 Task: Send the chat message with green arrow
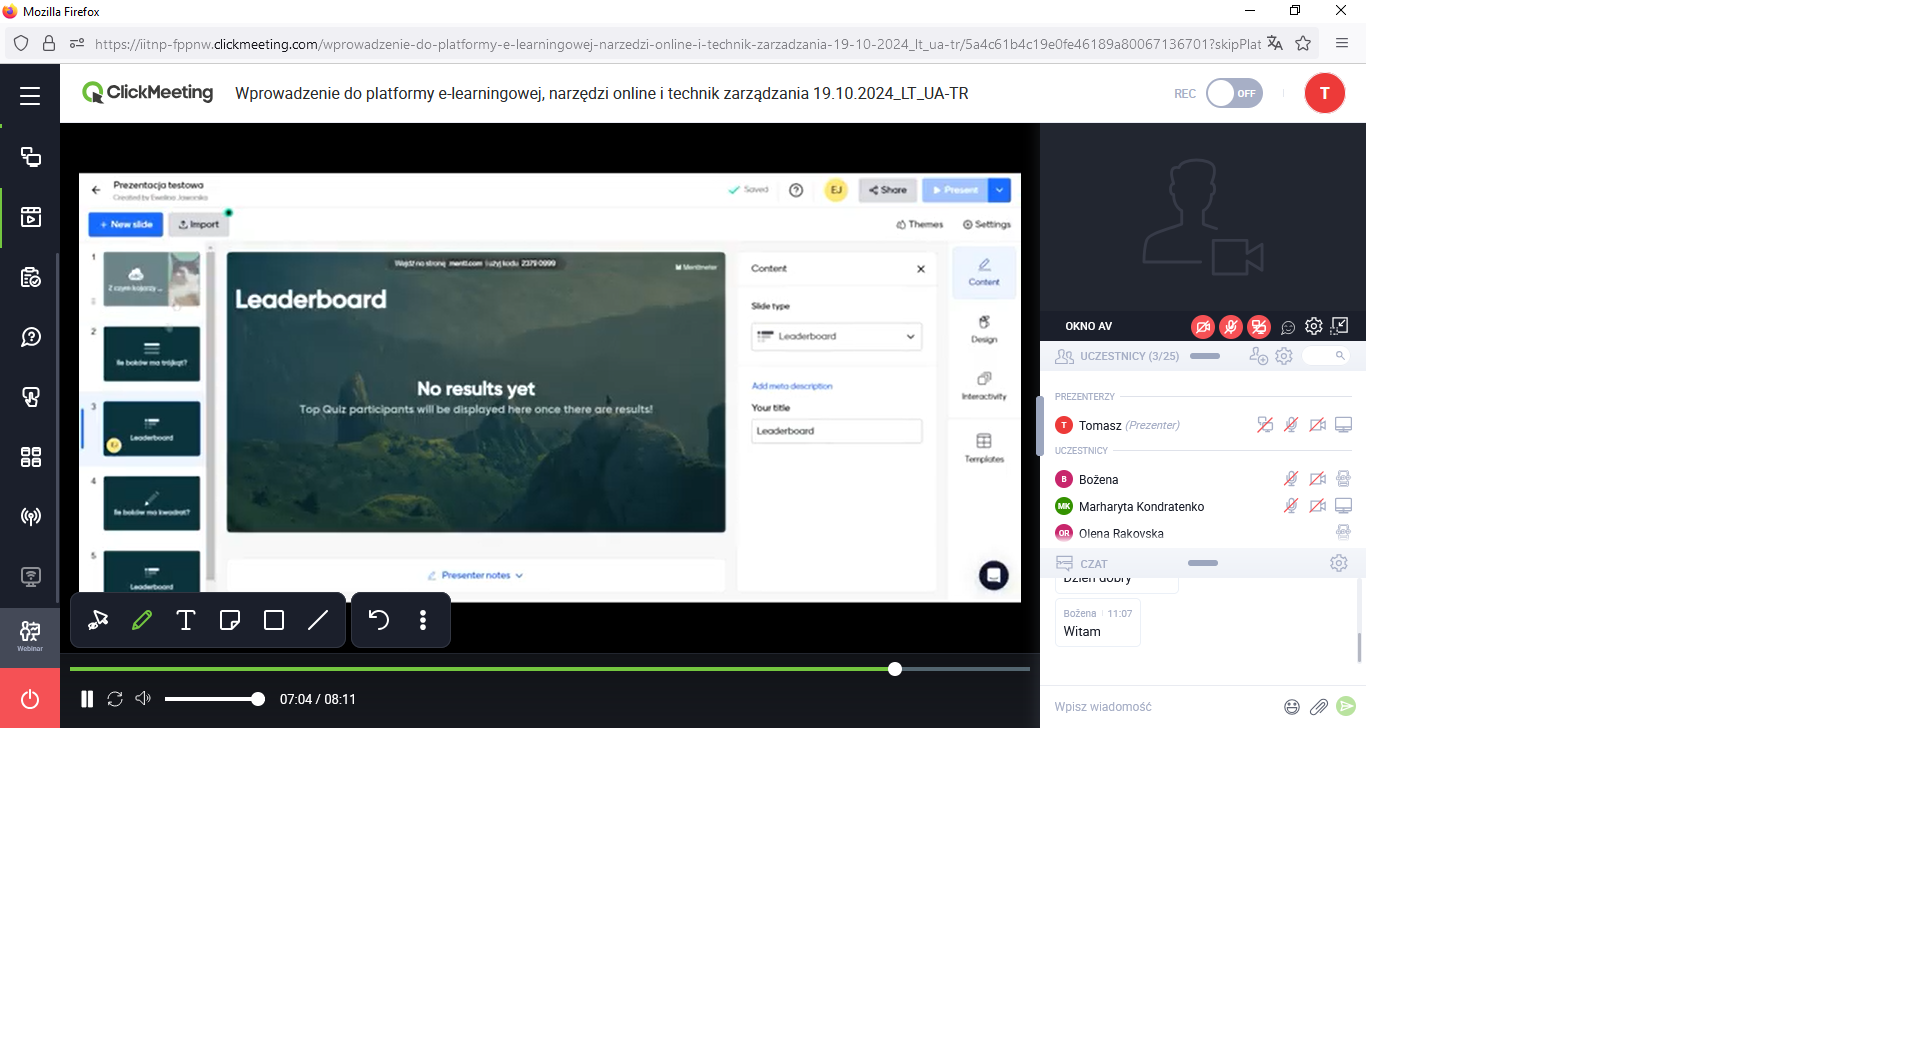pyautogui.click(x=1346, y=706)
